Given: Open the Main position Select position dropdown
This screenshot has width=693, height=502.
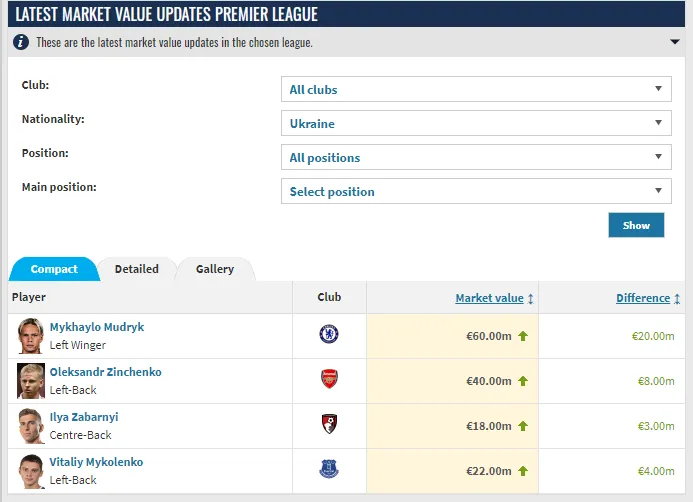Looking at the screenshot, I should 475,192.
